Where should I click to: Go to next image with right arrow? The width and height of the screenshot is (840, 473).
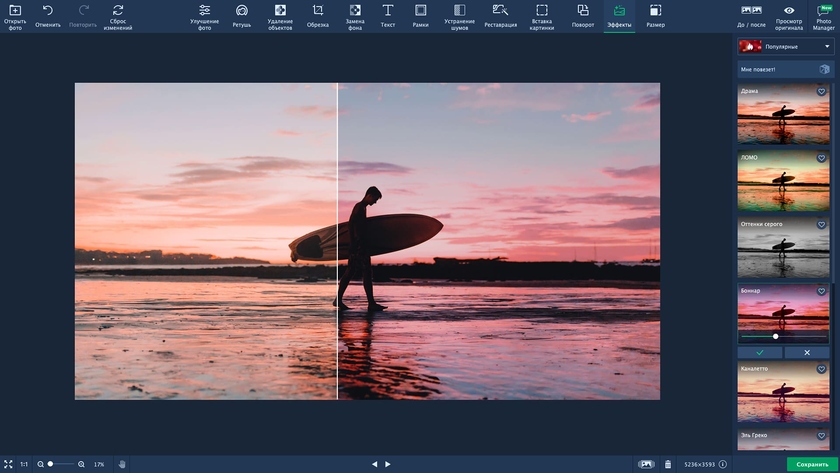click(388, 464)
